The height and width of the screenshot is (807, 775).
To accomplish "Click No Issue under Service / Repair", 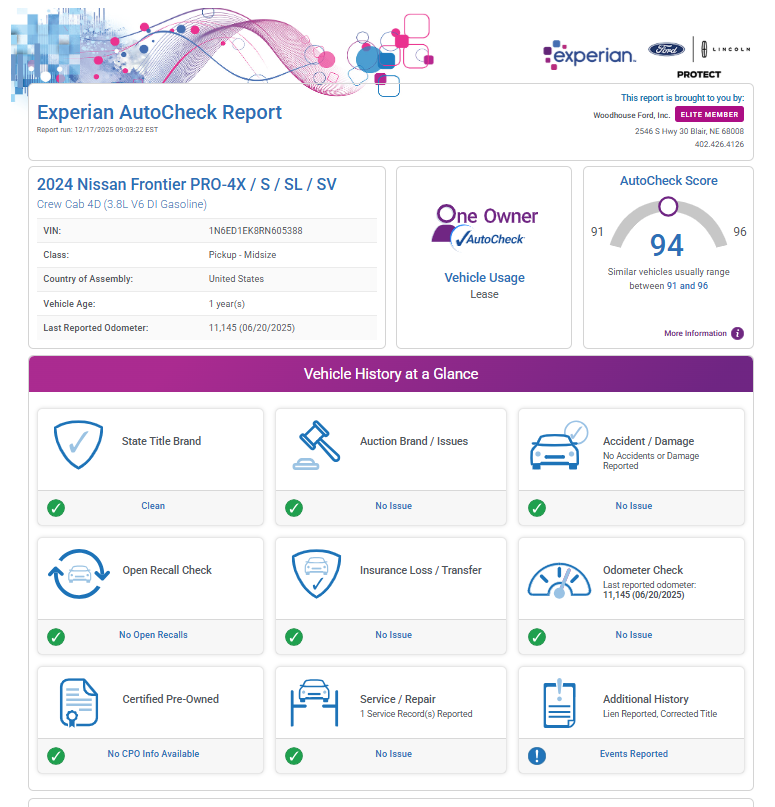I will 394,754.
